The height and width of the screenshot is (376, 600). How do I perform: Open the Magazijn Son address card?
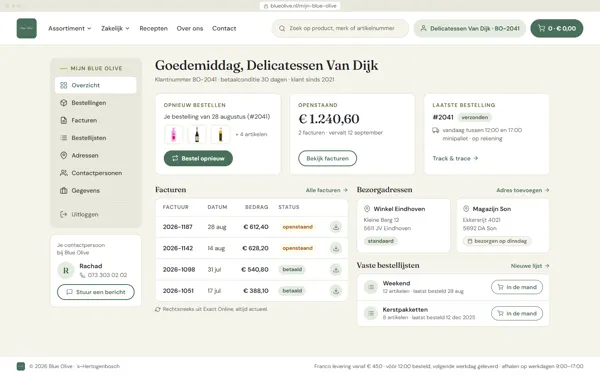pos(503,225)
